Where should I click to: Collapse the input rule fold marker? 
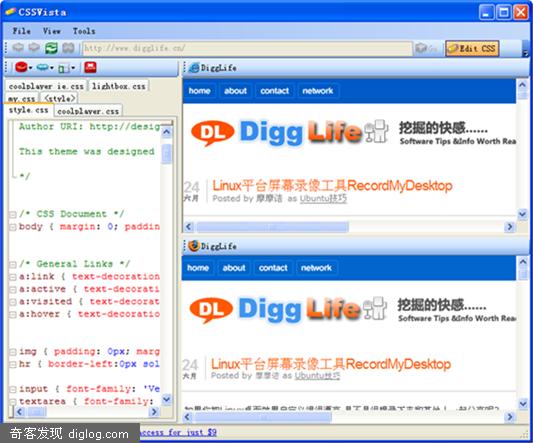(x=13, y=389)
